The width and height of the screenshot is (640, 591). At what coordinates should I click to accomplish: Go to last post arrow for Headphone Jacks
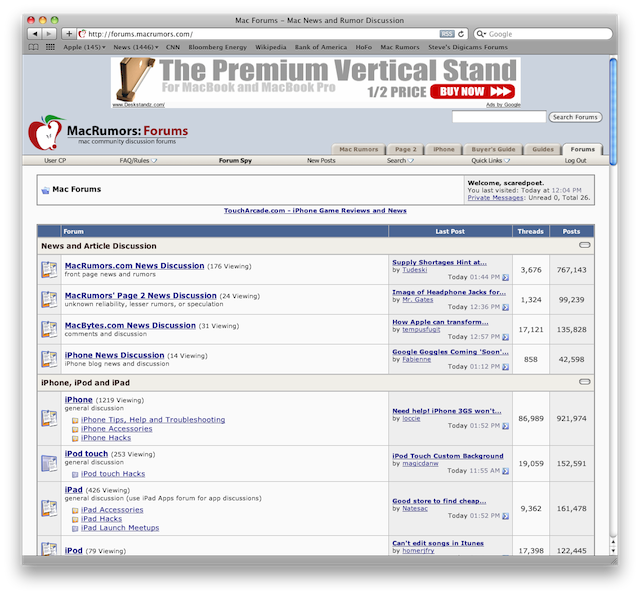point(505,307)
